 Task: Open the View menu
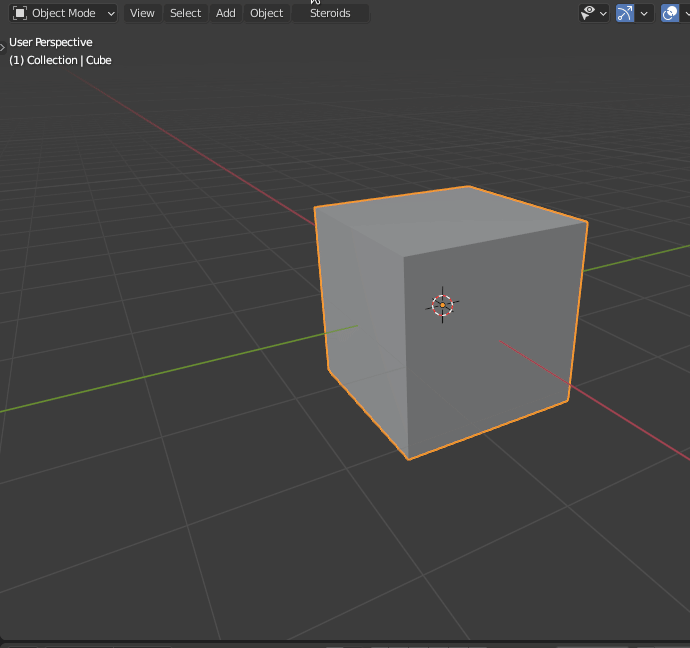pos(142,13)
